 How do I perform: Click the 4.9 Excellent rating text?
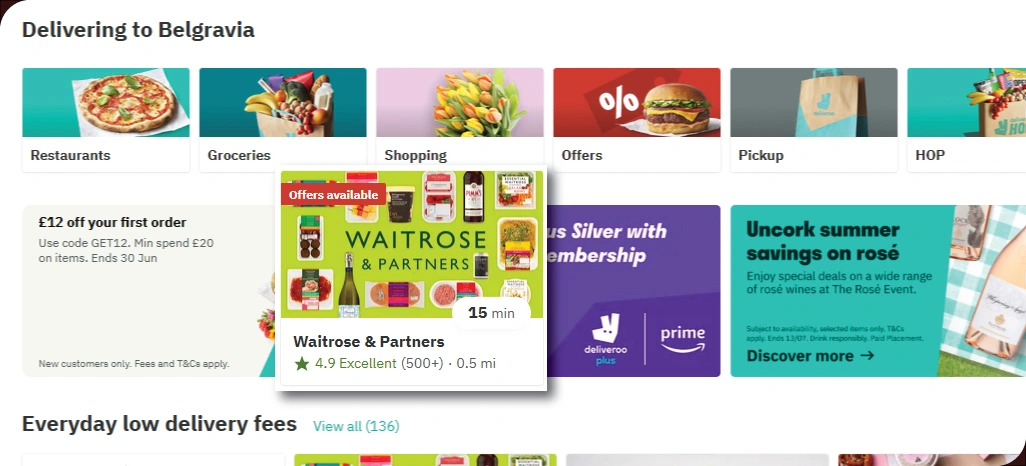pos(355,363)
